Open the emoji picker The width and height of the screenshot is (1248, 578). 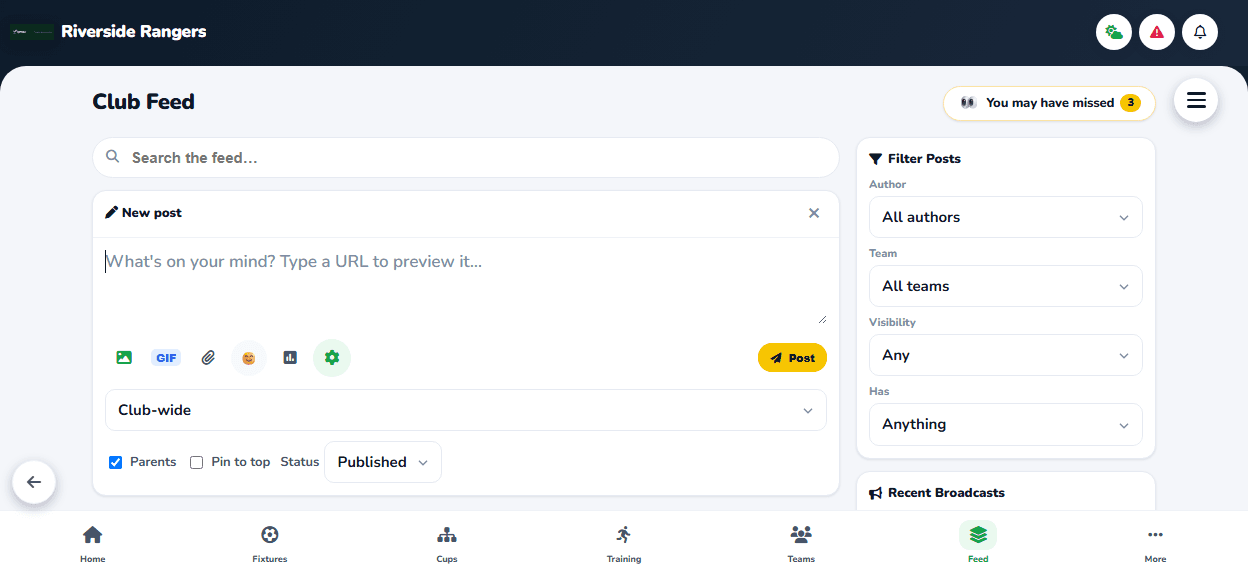coord(249,357)
